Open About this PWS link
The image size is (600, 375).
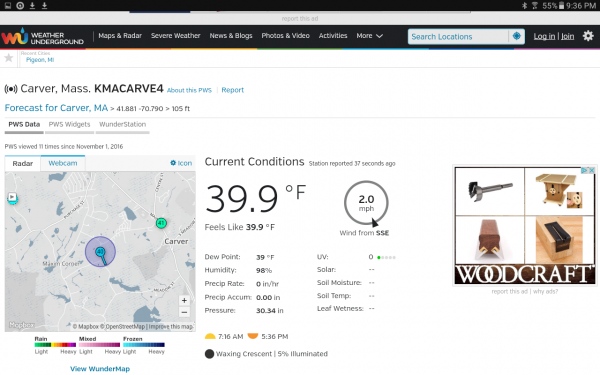[x=189, y=90]
